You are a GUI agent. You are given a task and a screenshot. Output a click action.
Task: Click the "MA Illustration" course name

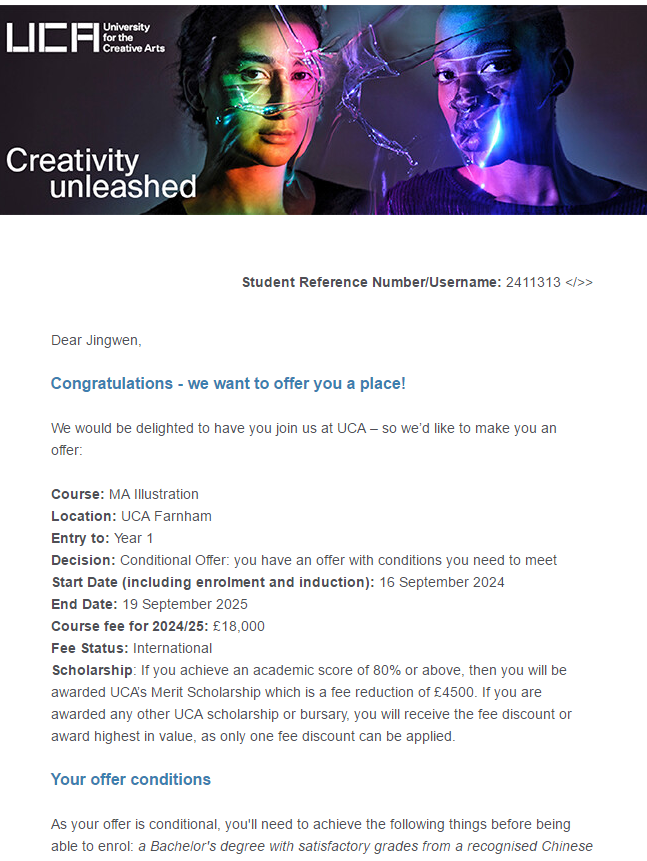tap(154, 494)
